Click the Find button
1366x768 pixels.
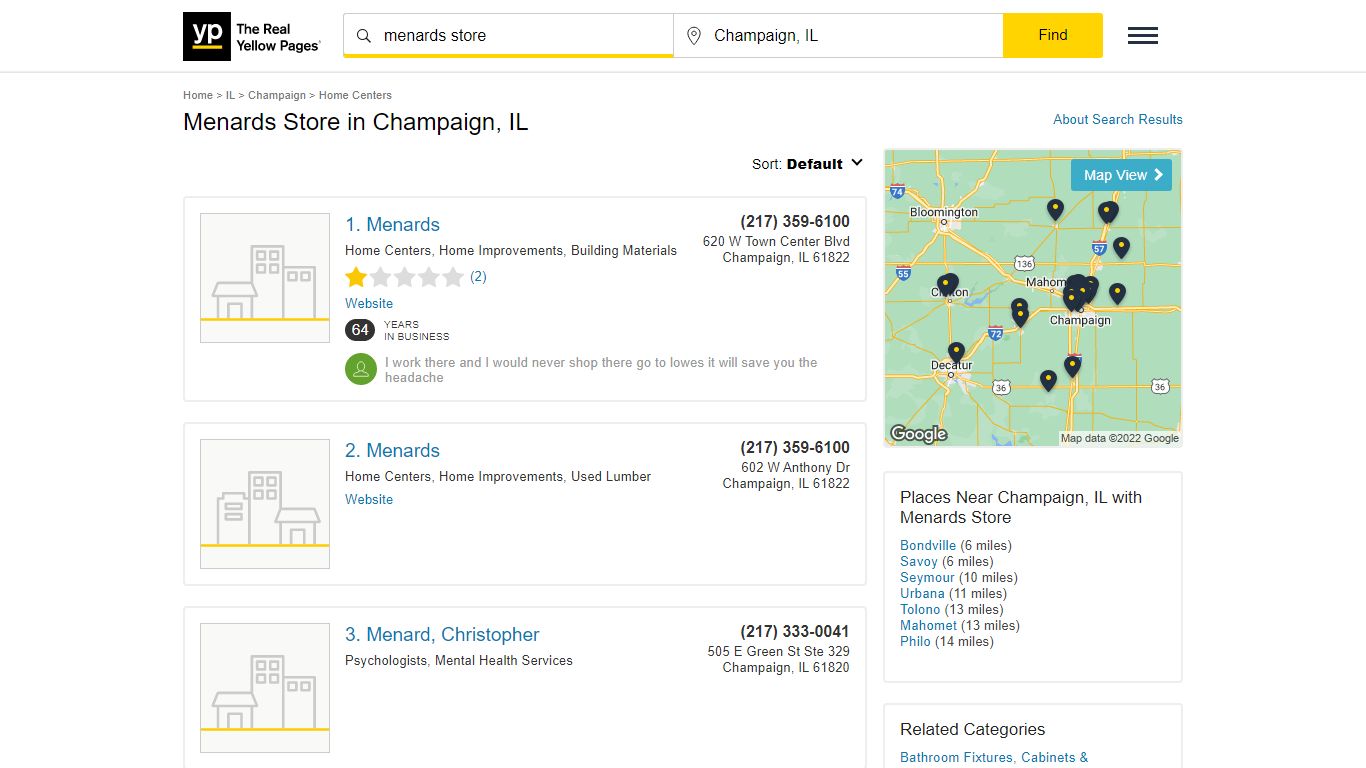[x=1053, y=35]
